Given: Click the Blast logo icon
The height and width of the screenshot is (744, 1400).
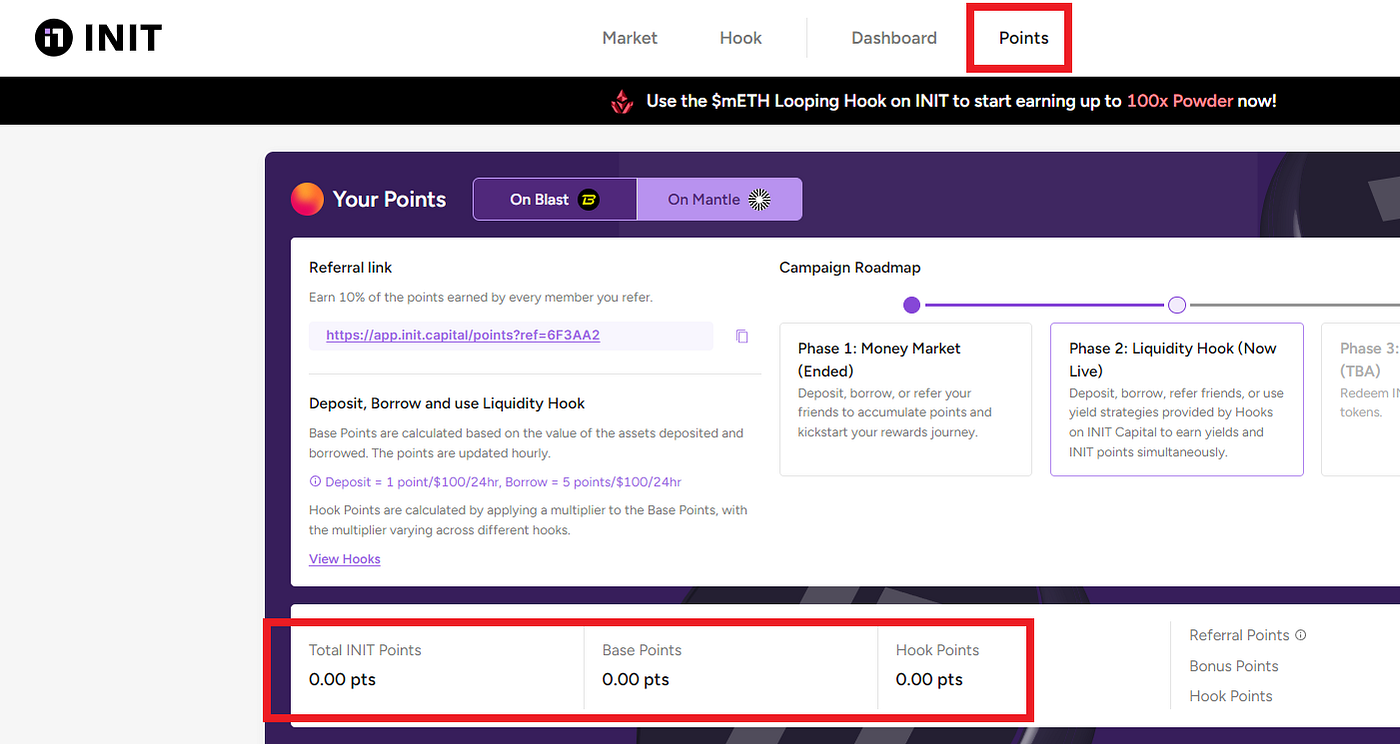Looking at the screenshot, I should point(589,199).
